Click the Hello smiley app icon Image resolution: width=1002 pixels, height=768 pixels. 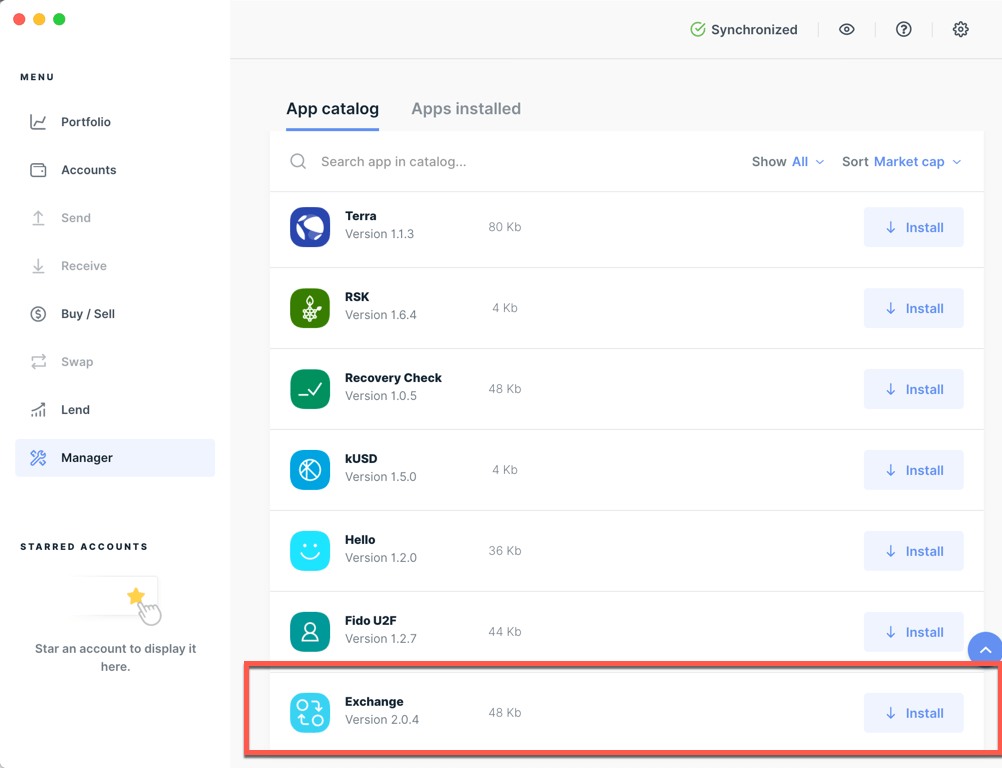pyautogui.click(x=310, y=551)
